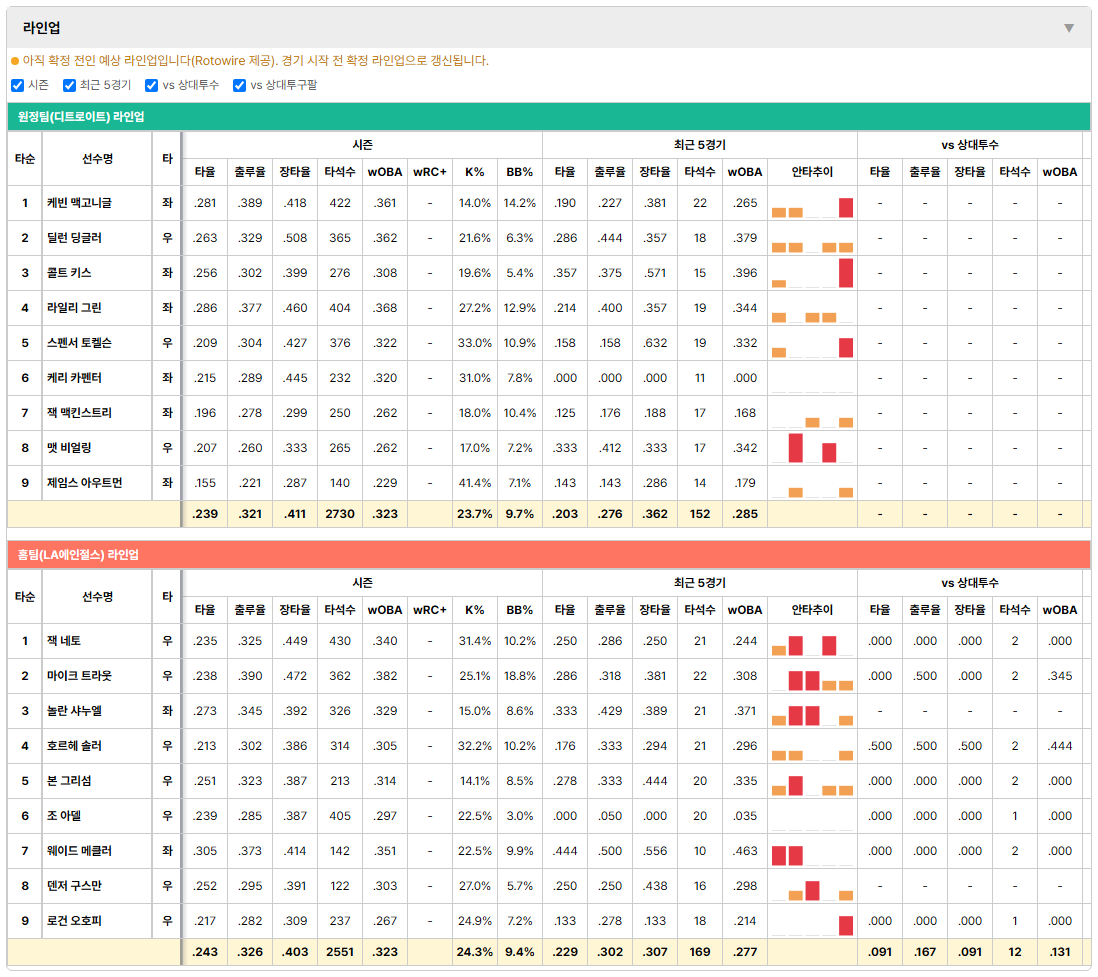Click the 안타추이 header in Detroit table
Image resolution: width=1098 pixels, height=977 pixels.
(x=812, y=172)
